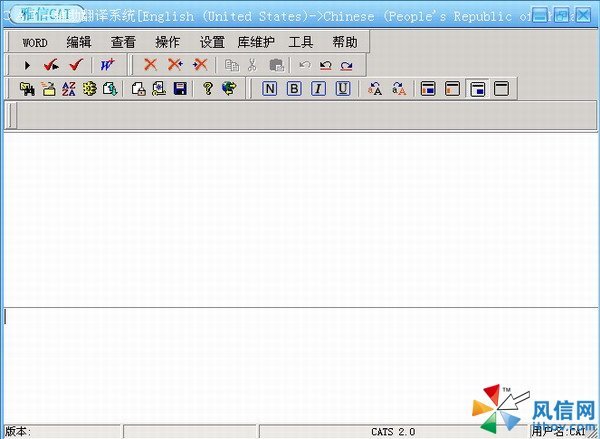
Task: Open the 查看 menu
Action: (123, 42)
